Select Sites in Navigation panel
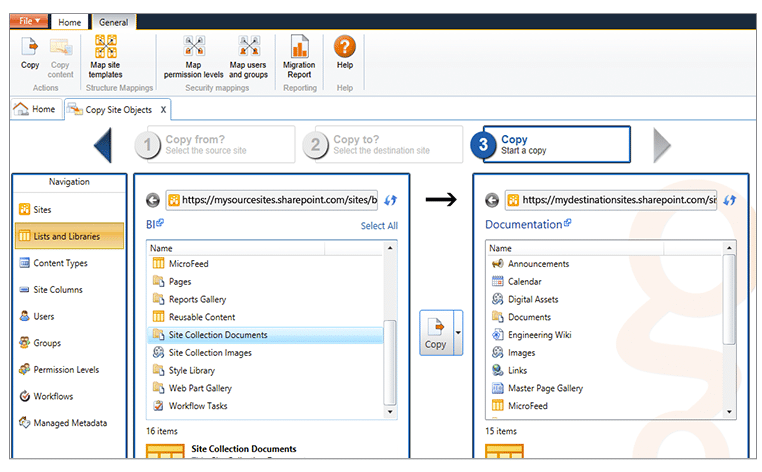This screenshot has width=762, height=472. pos(69,210)
